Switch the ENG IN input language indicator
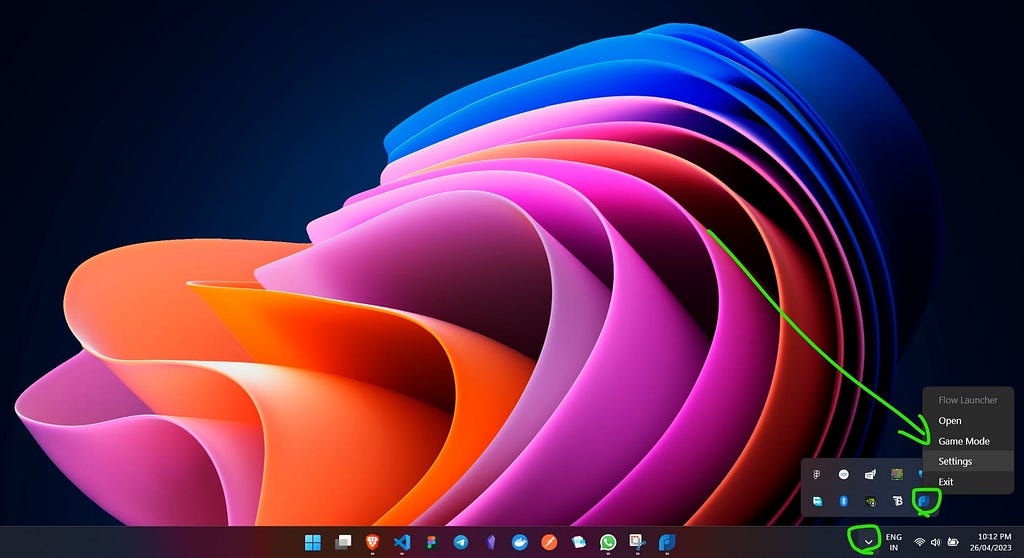Screen dimensions: 1024x558 (893, 542)
